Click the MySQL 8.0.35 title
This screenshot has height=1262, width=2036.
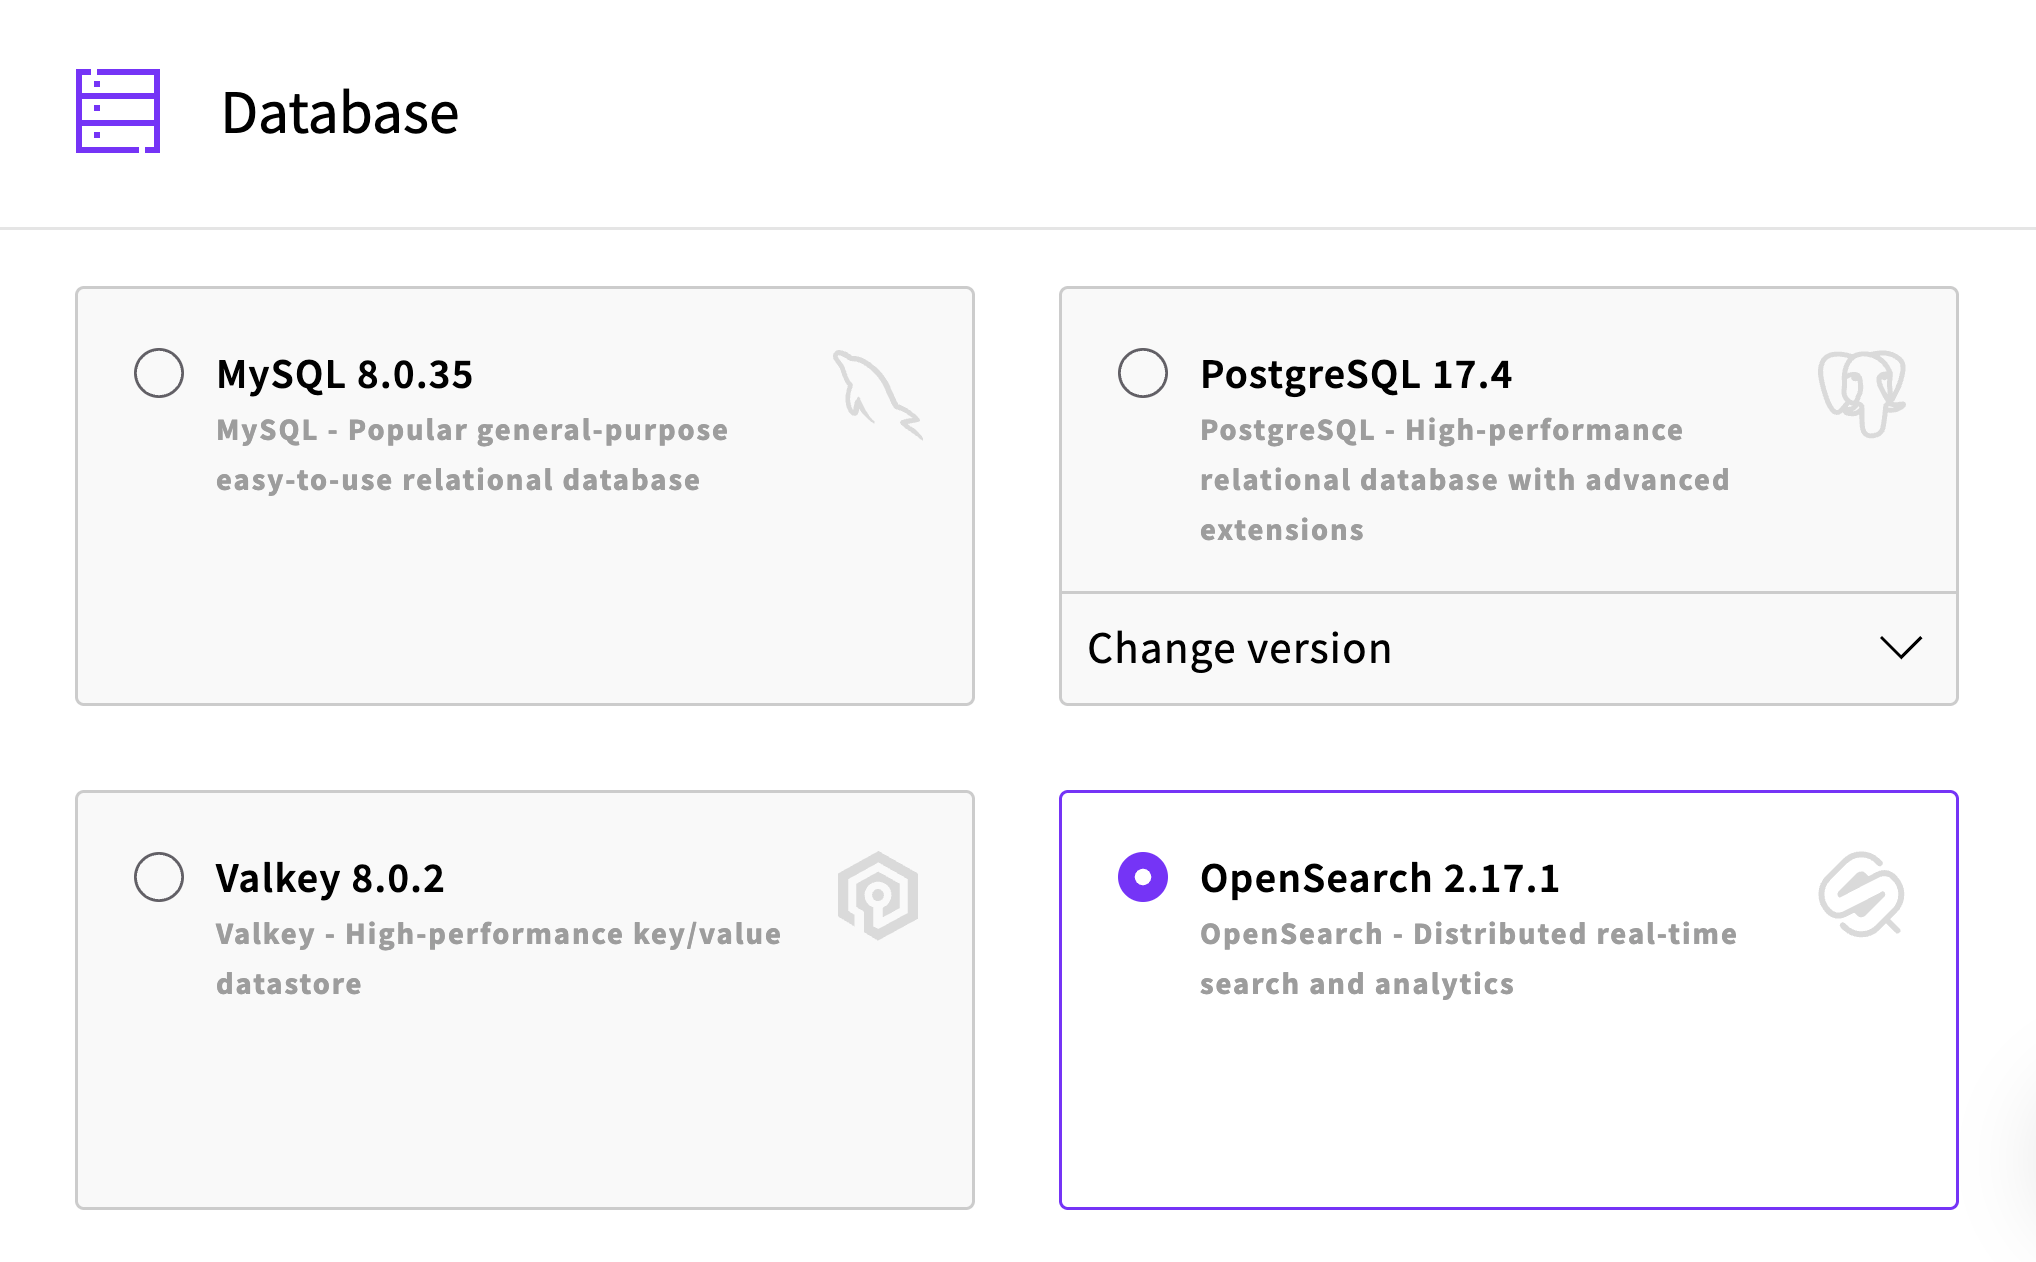(x=344, y=374)
